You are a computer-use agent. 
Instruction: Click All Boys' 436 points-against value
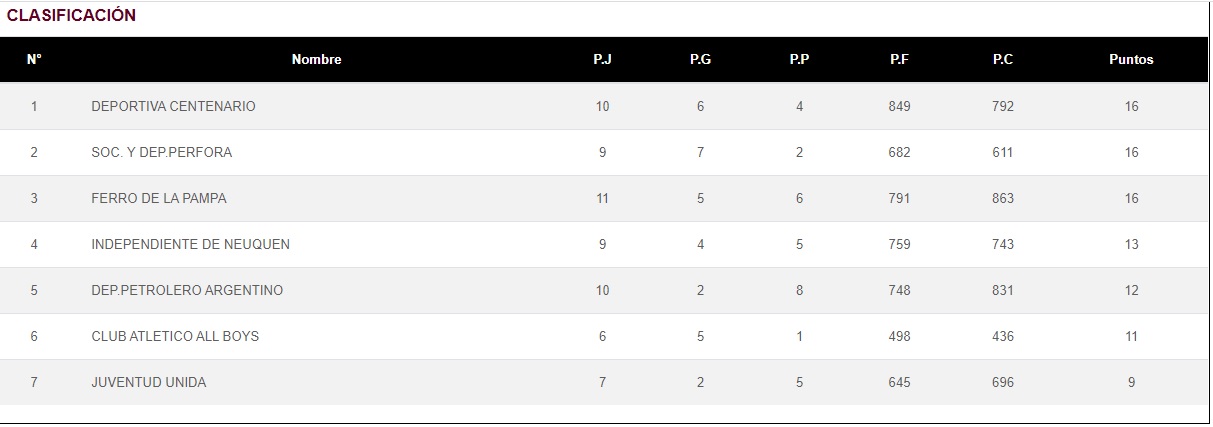[1002, 337]
